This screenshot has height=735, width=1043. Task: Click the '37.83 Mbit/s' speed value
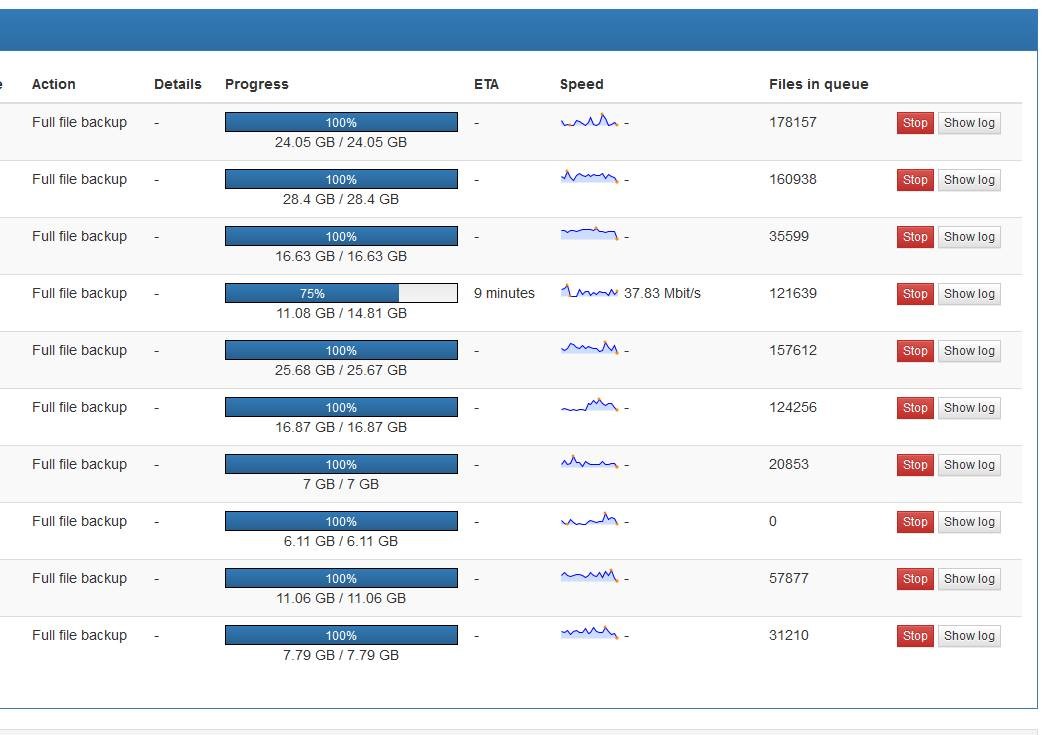coord(663,293)
